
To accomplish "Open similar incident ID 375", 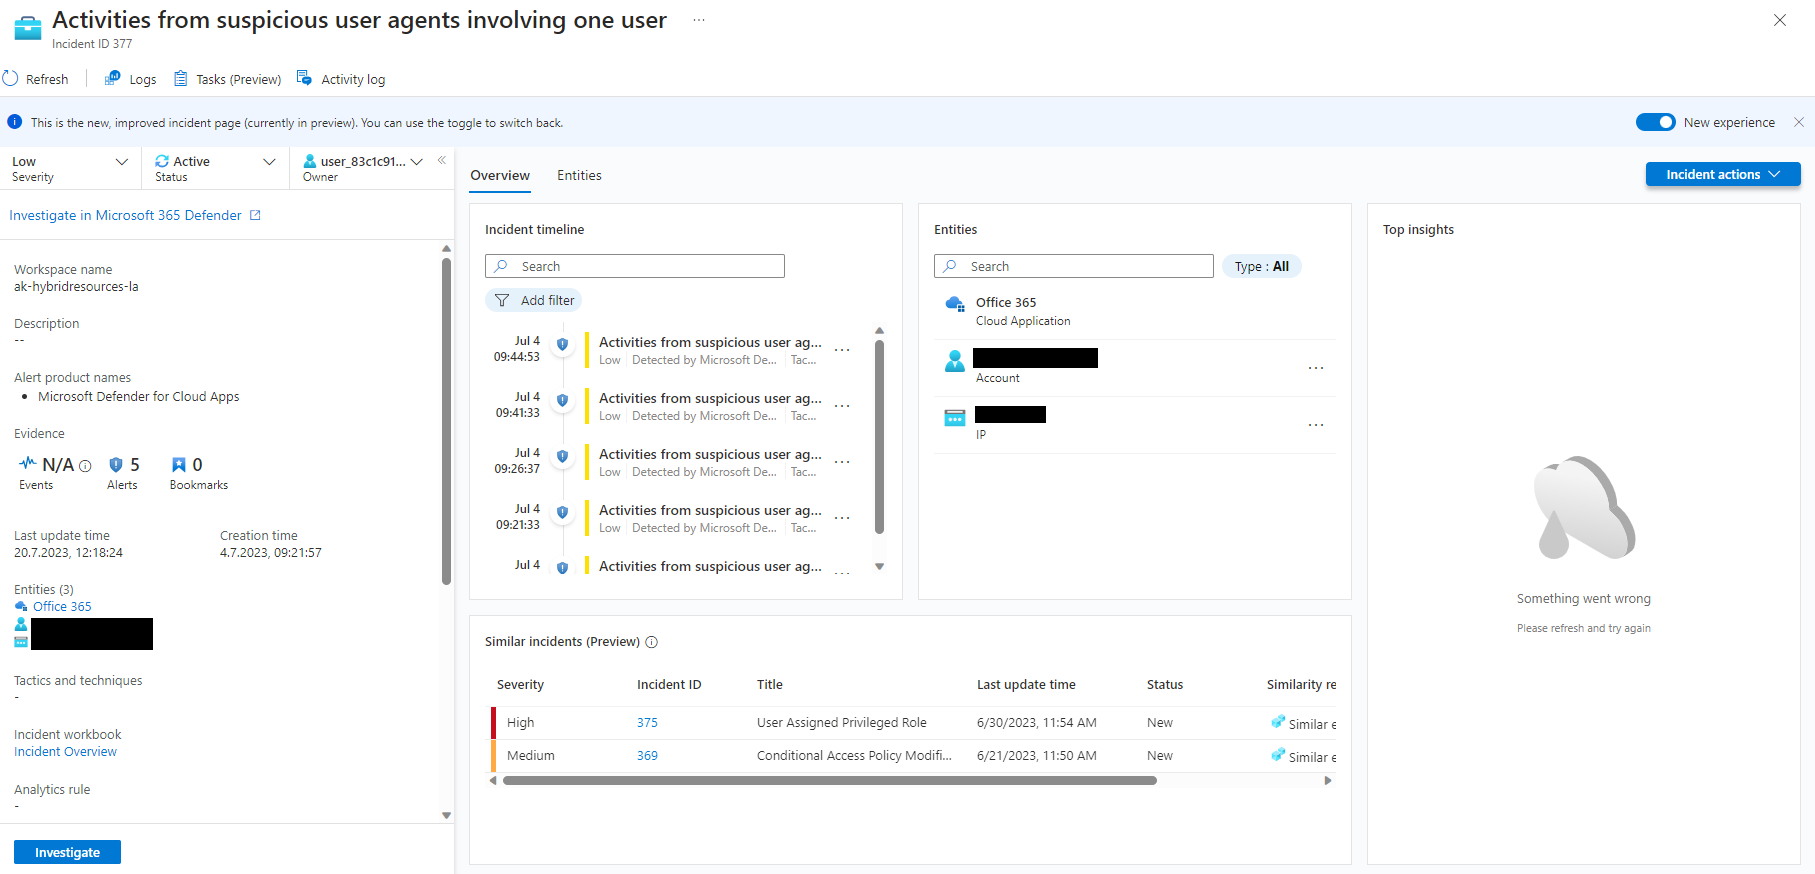I will point(647,722).
